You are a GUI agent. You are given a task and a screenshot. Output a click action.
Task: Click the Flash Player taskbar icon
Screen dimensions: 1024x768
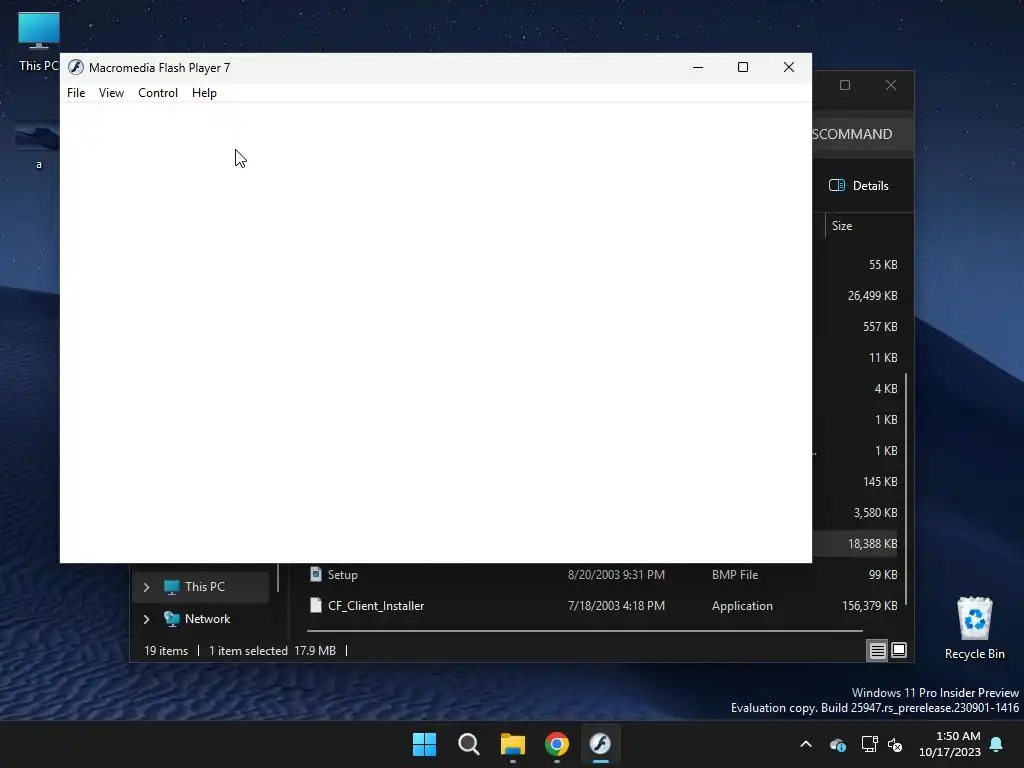pos(600,744)
